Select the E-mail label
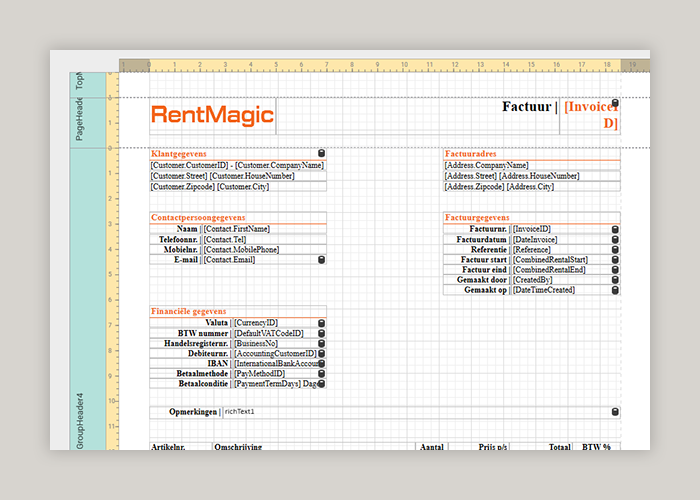The height and width of the screenshot is (500, 700). (x=186, y=260)
